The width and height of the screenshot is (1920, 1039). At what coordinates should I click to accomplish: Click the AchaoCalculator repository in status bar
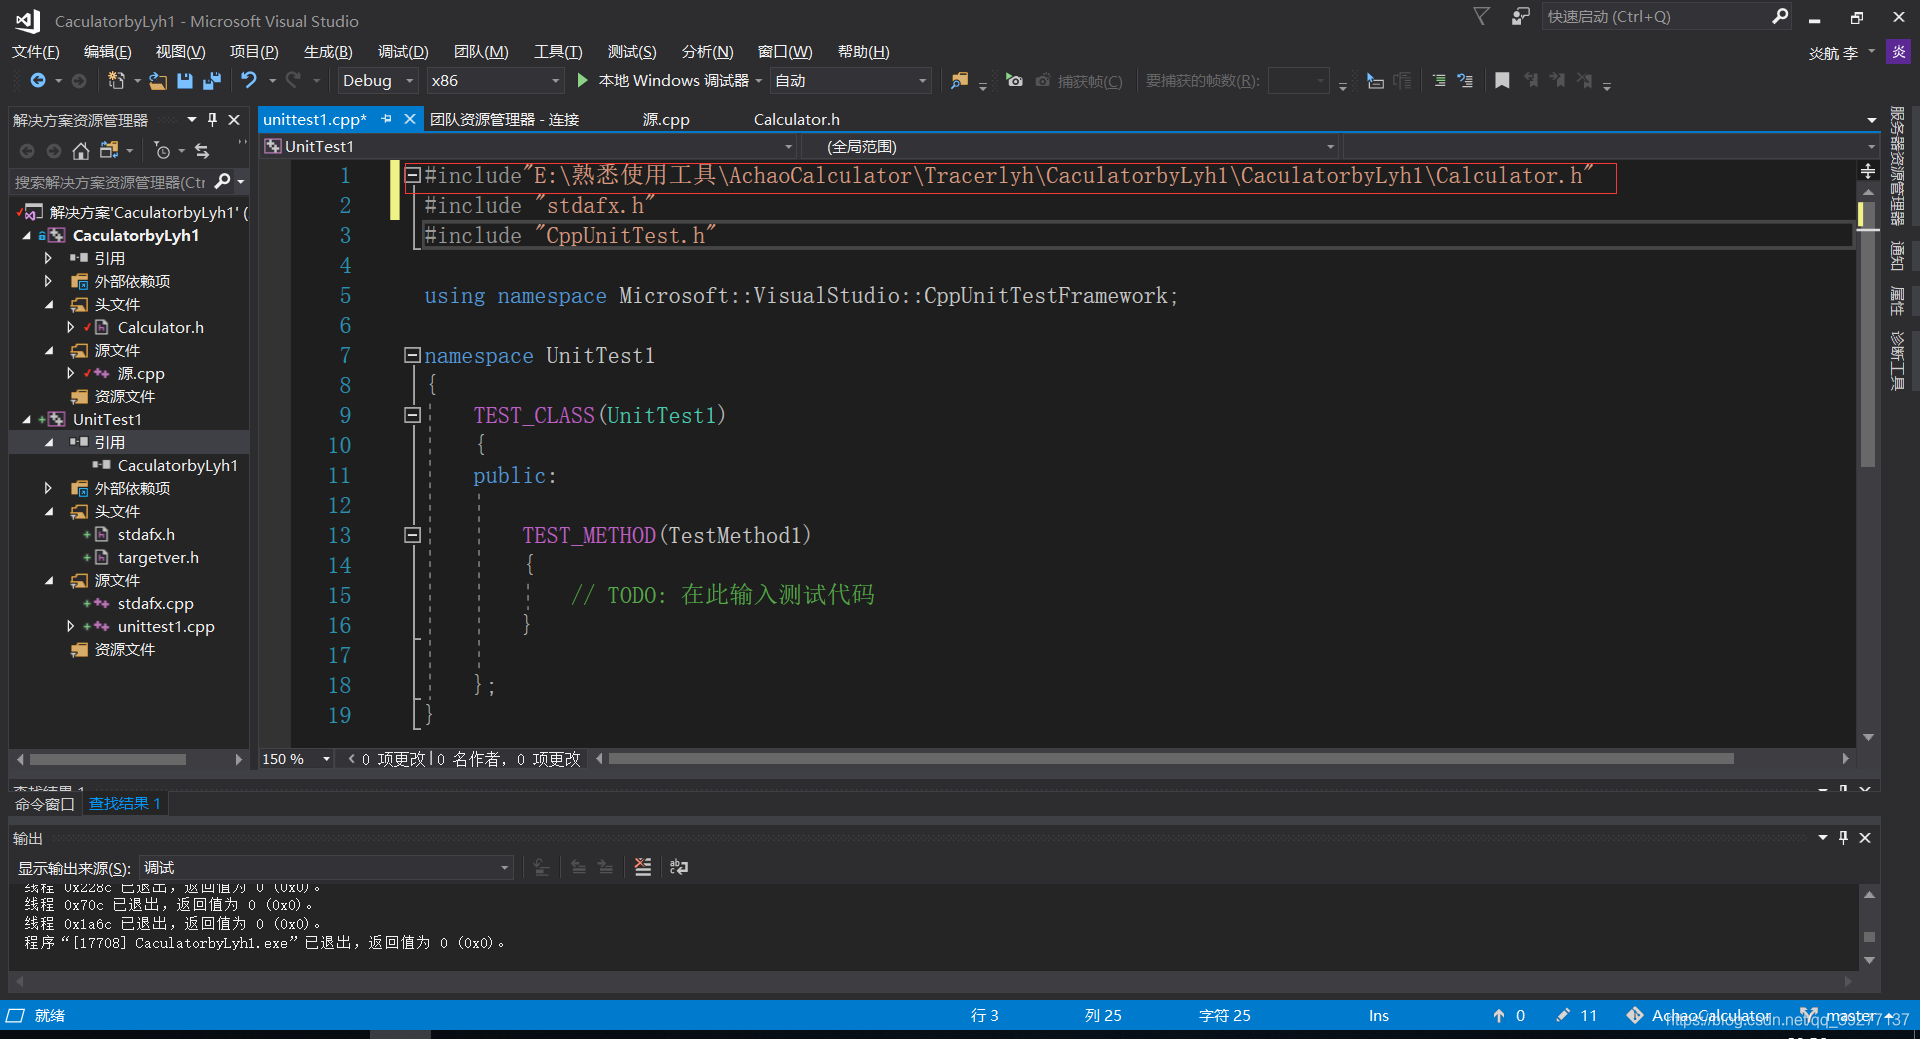point(1698,1015)
